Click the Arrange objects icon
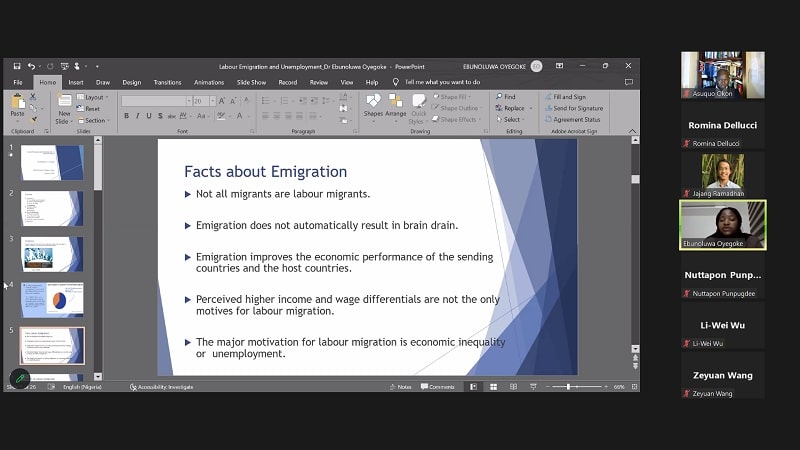800x450 pixels. [396, 105]
